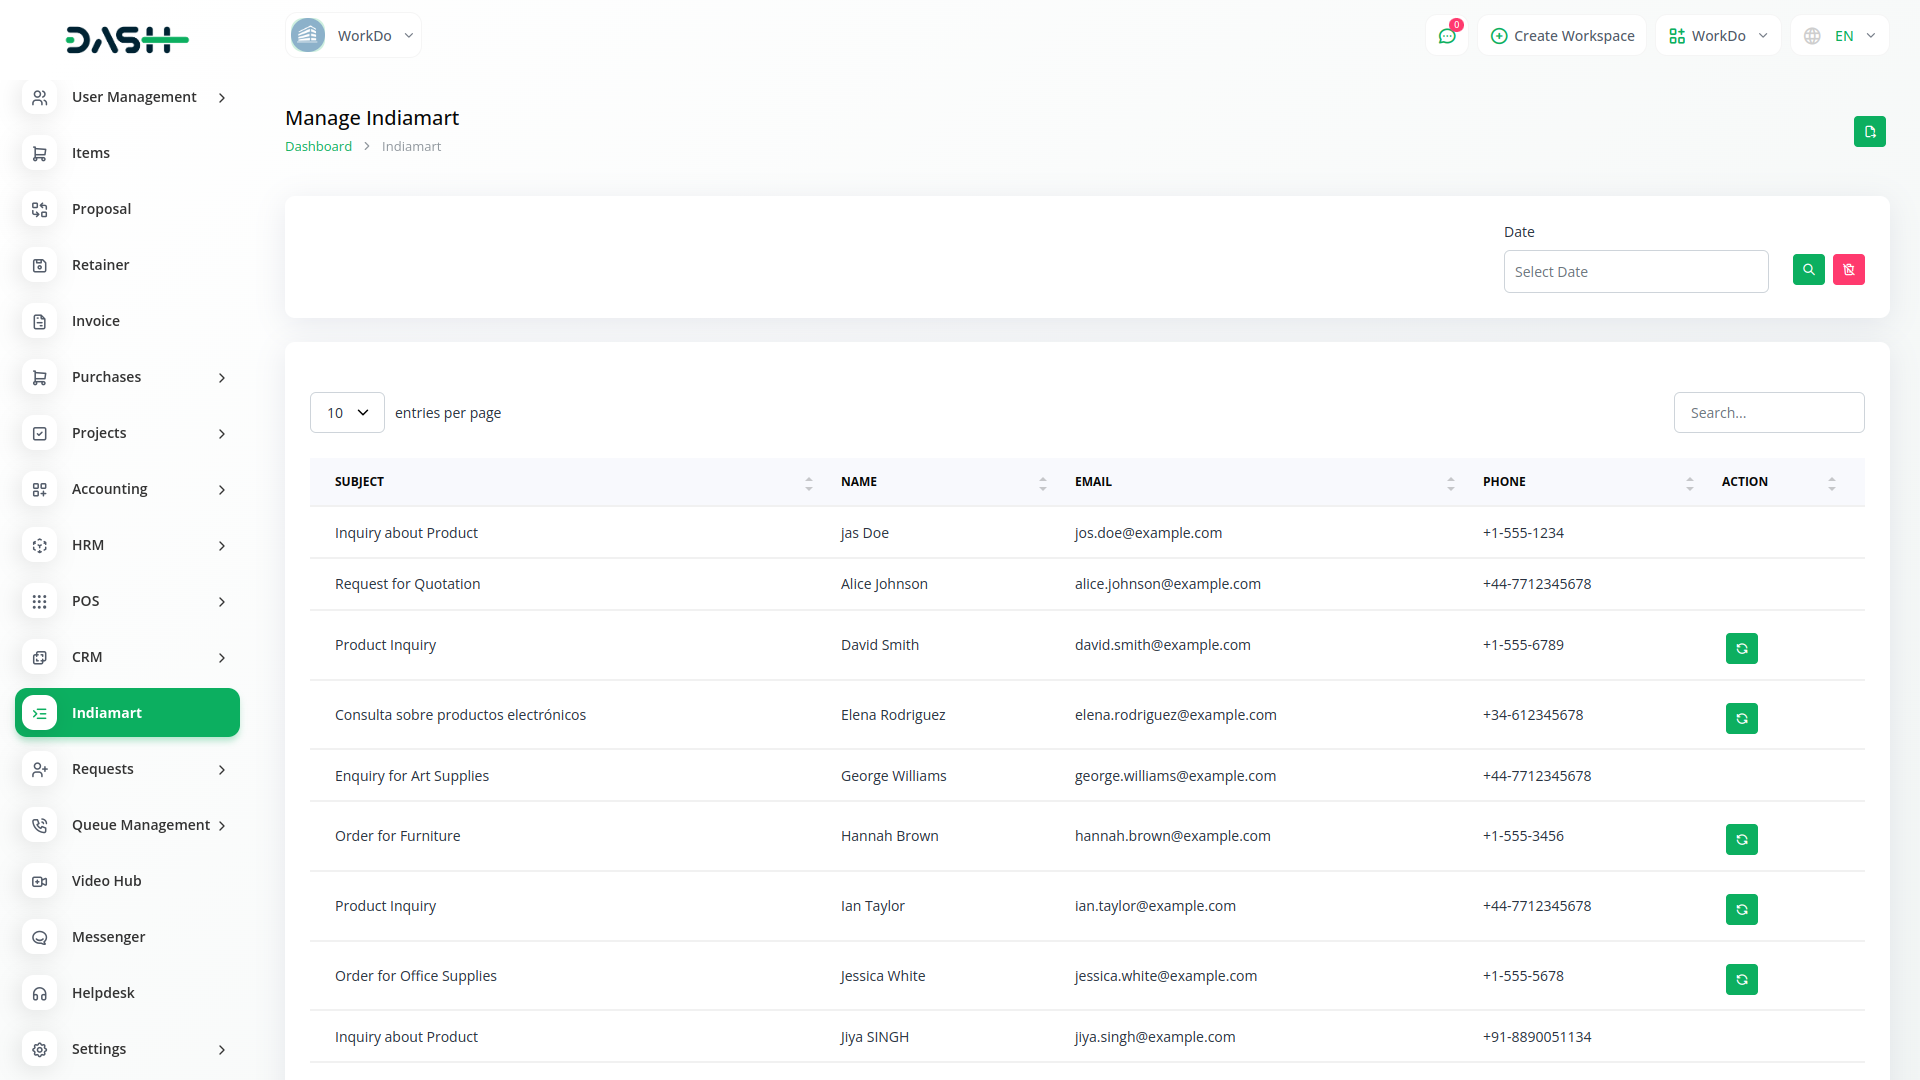Open the EN language dropdown
This screenshot has width=1920, height=1080.
(1841, 36)
